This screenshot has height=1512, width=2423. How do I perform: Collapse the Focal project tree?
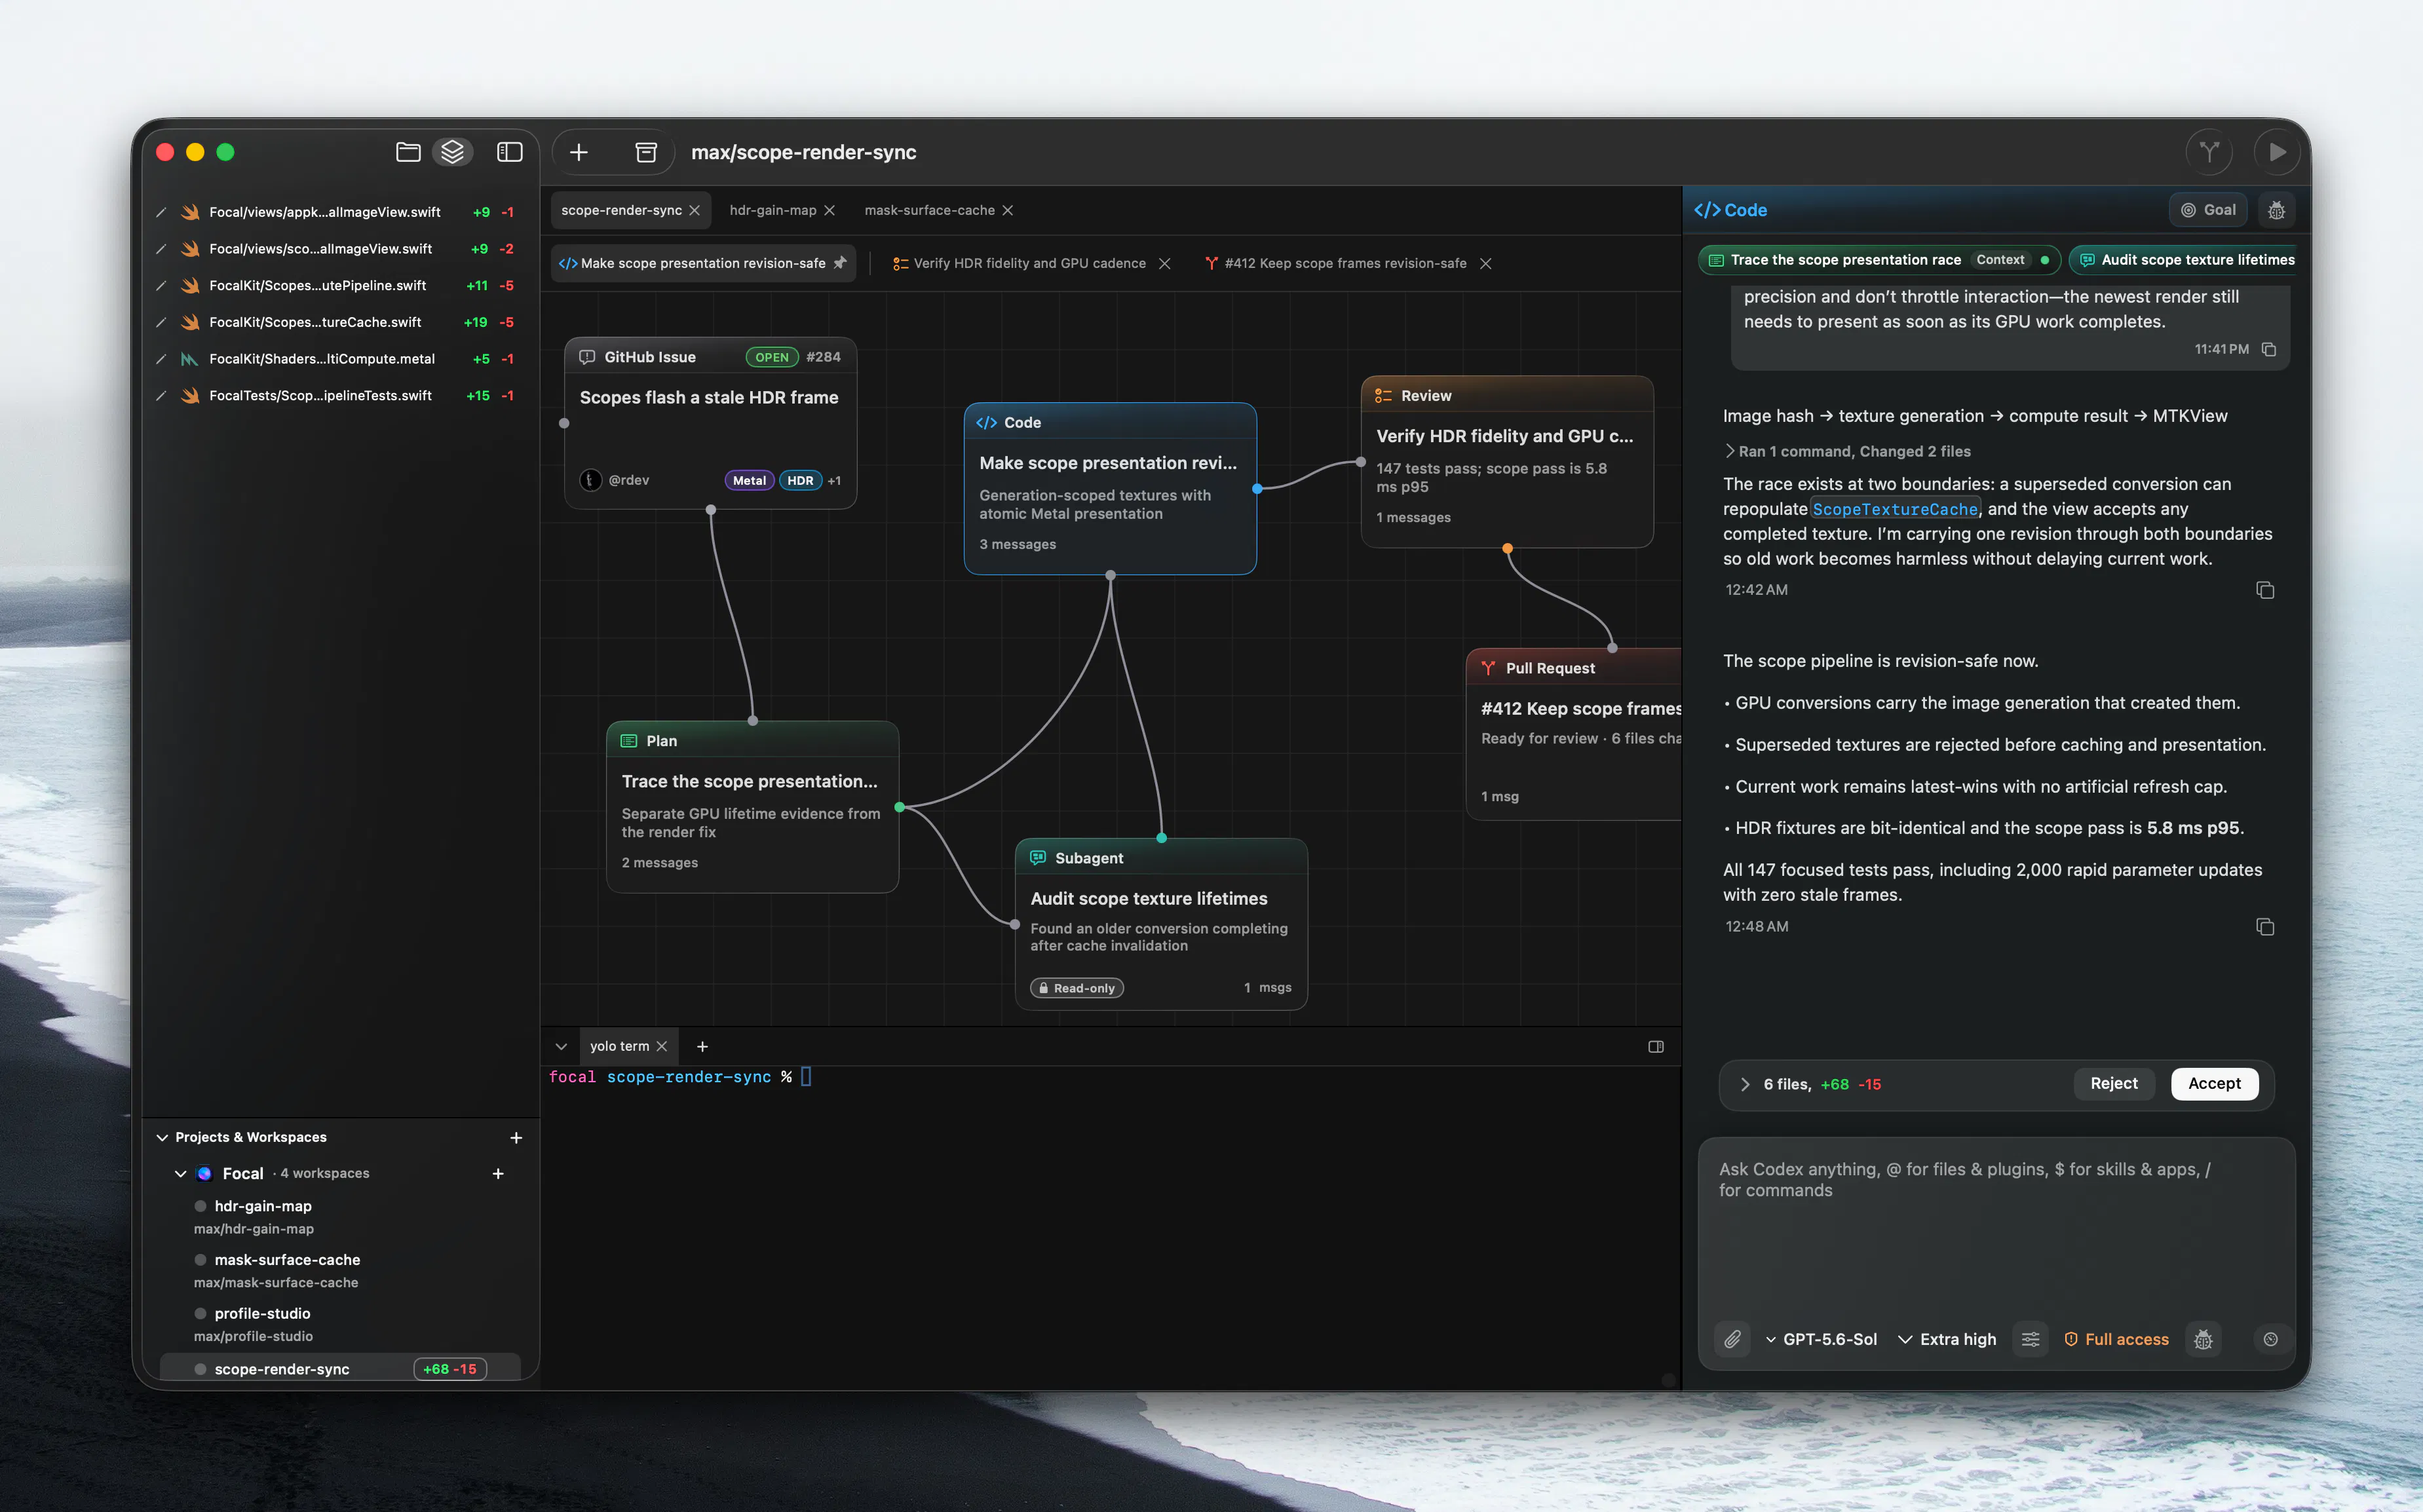pyautogui.click(x=180, y=1173)
